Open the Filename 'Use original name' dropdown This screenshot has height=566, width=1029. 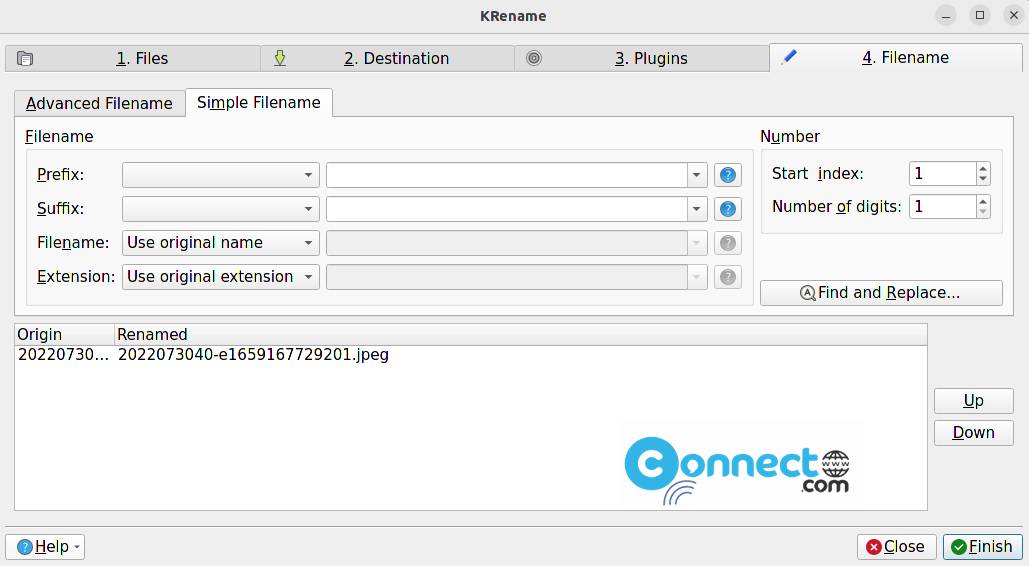pyautogui.click(x=220, y=243)
